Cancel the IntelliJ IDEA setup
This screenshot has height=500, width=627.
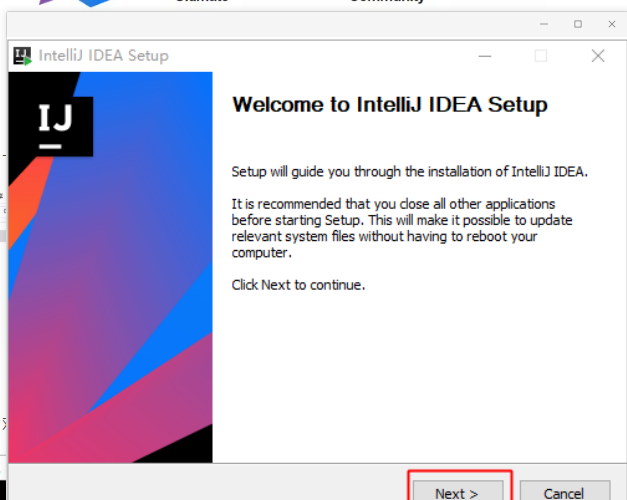565,491
